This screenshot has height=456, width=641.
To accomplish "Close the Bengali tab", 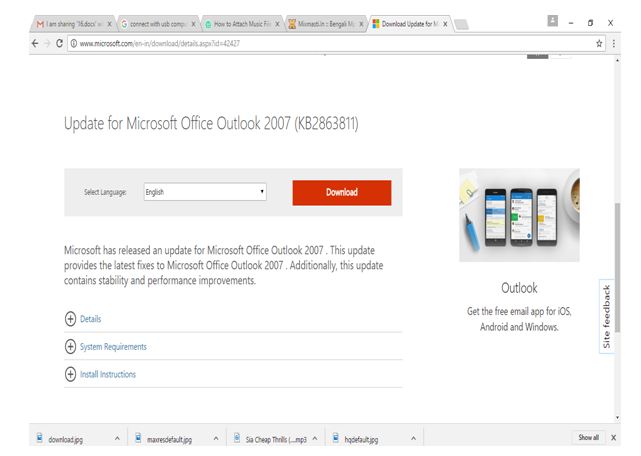I will 361,24.
